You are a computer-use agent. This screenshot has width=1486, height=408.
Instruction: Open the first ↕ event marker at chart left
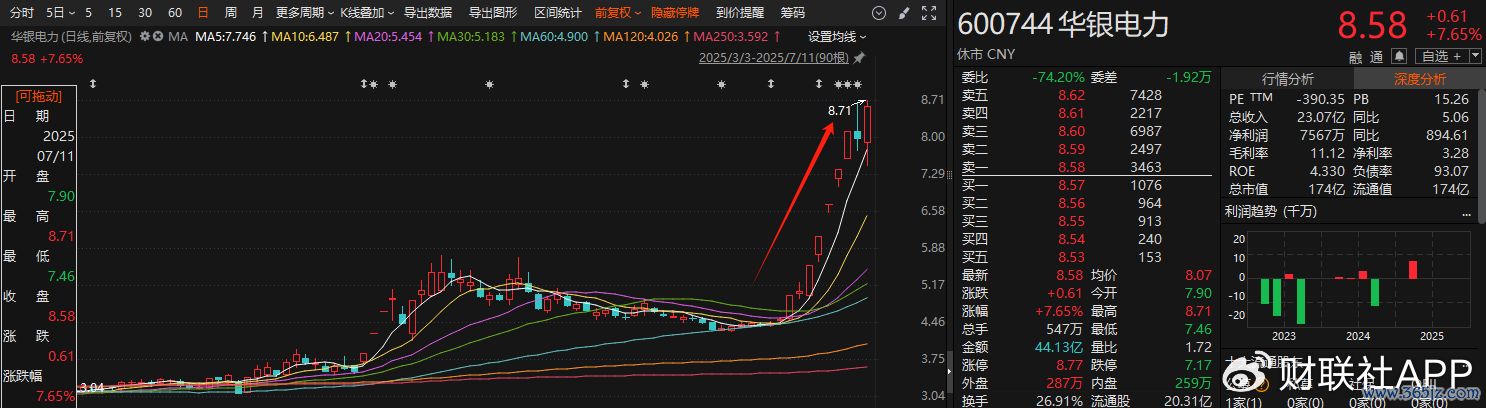tap(93, 85)
